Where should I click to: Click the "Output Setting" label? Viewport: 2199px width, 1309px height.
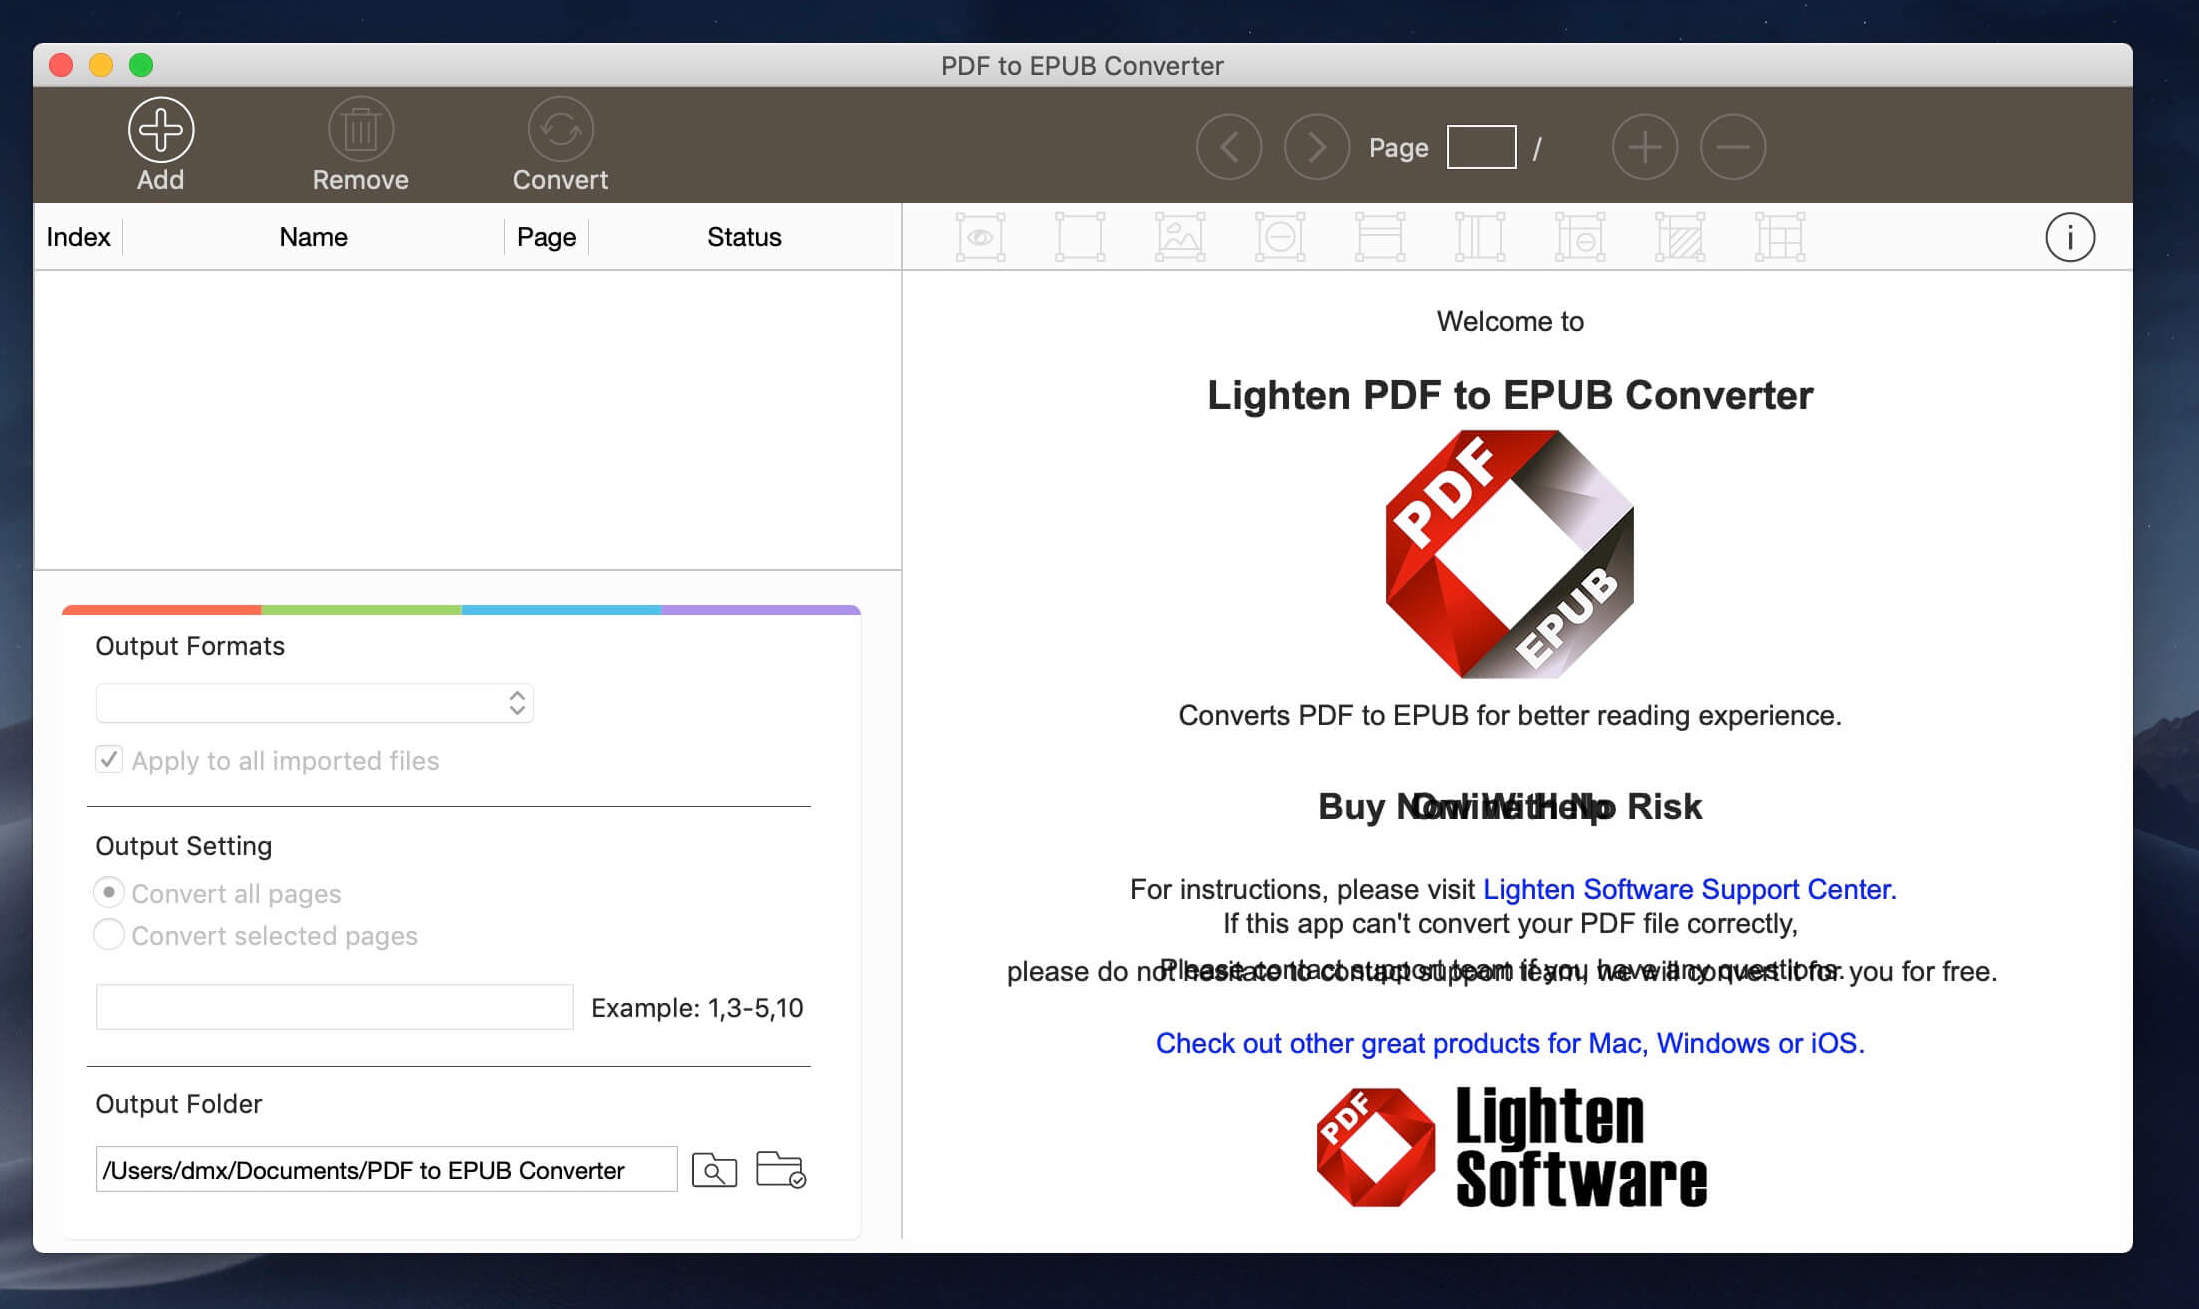coord(183,846)
